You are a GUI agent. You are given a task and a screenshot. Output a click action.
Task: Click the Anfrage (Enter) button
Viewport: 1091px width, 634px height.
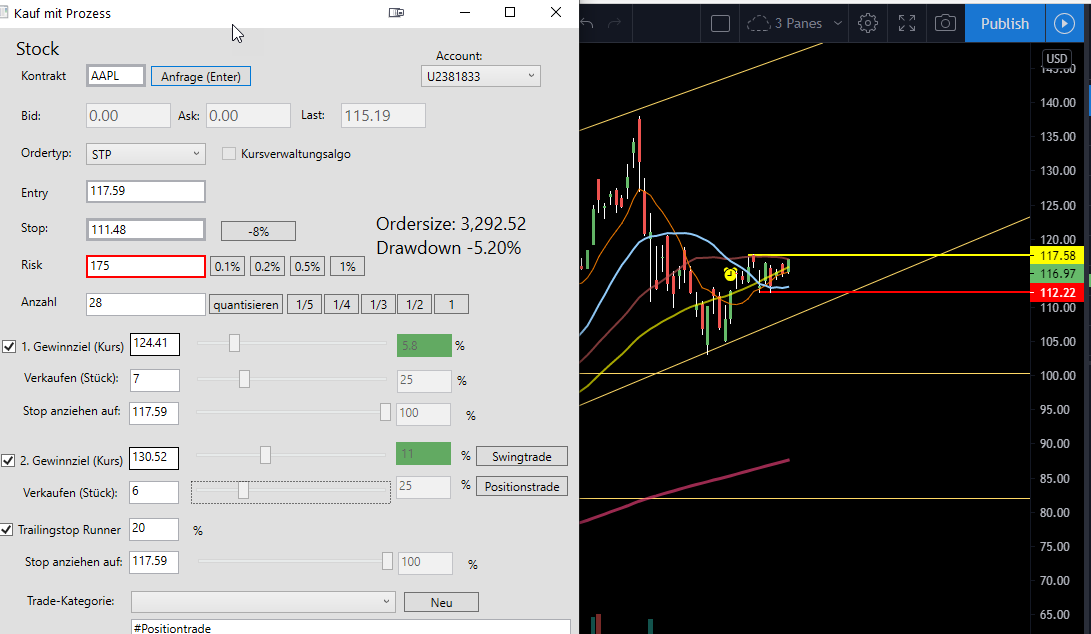[201, 77]
